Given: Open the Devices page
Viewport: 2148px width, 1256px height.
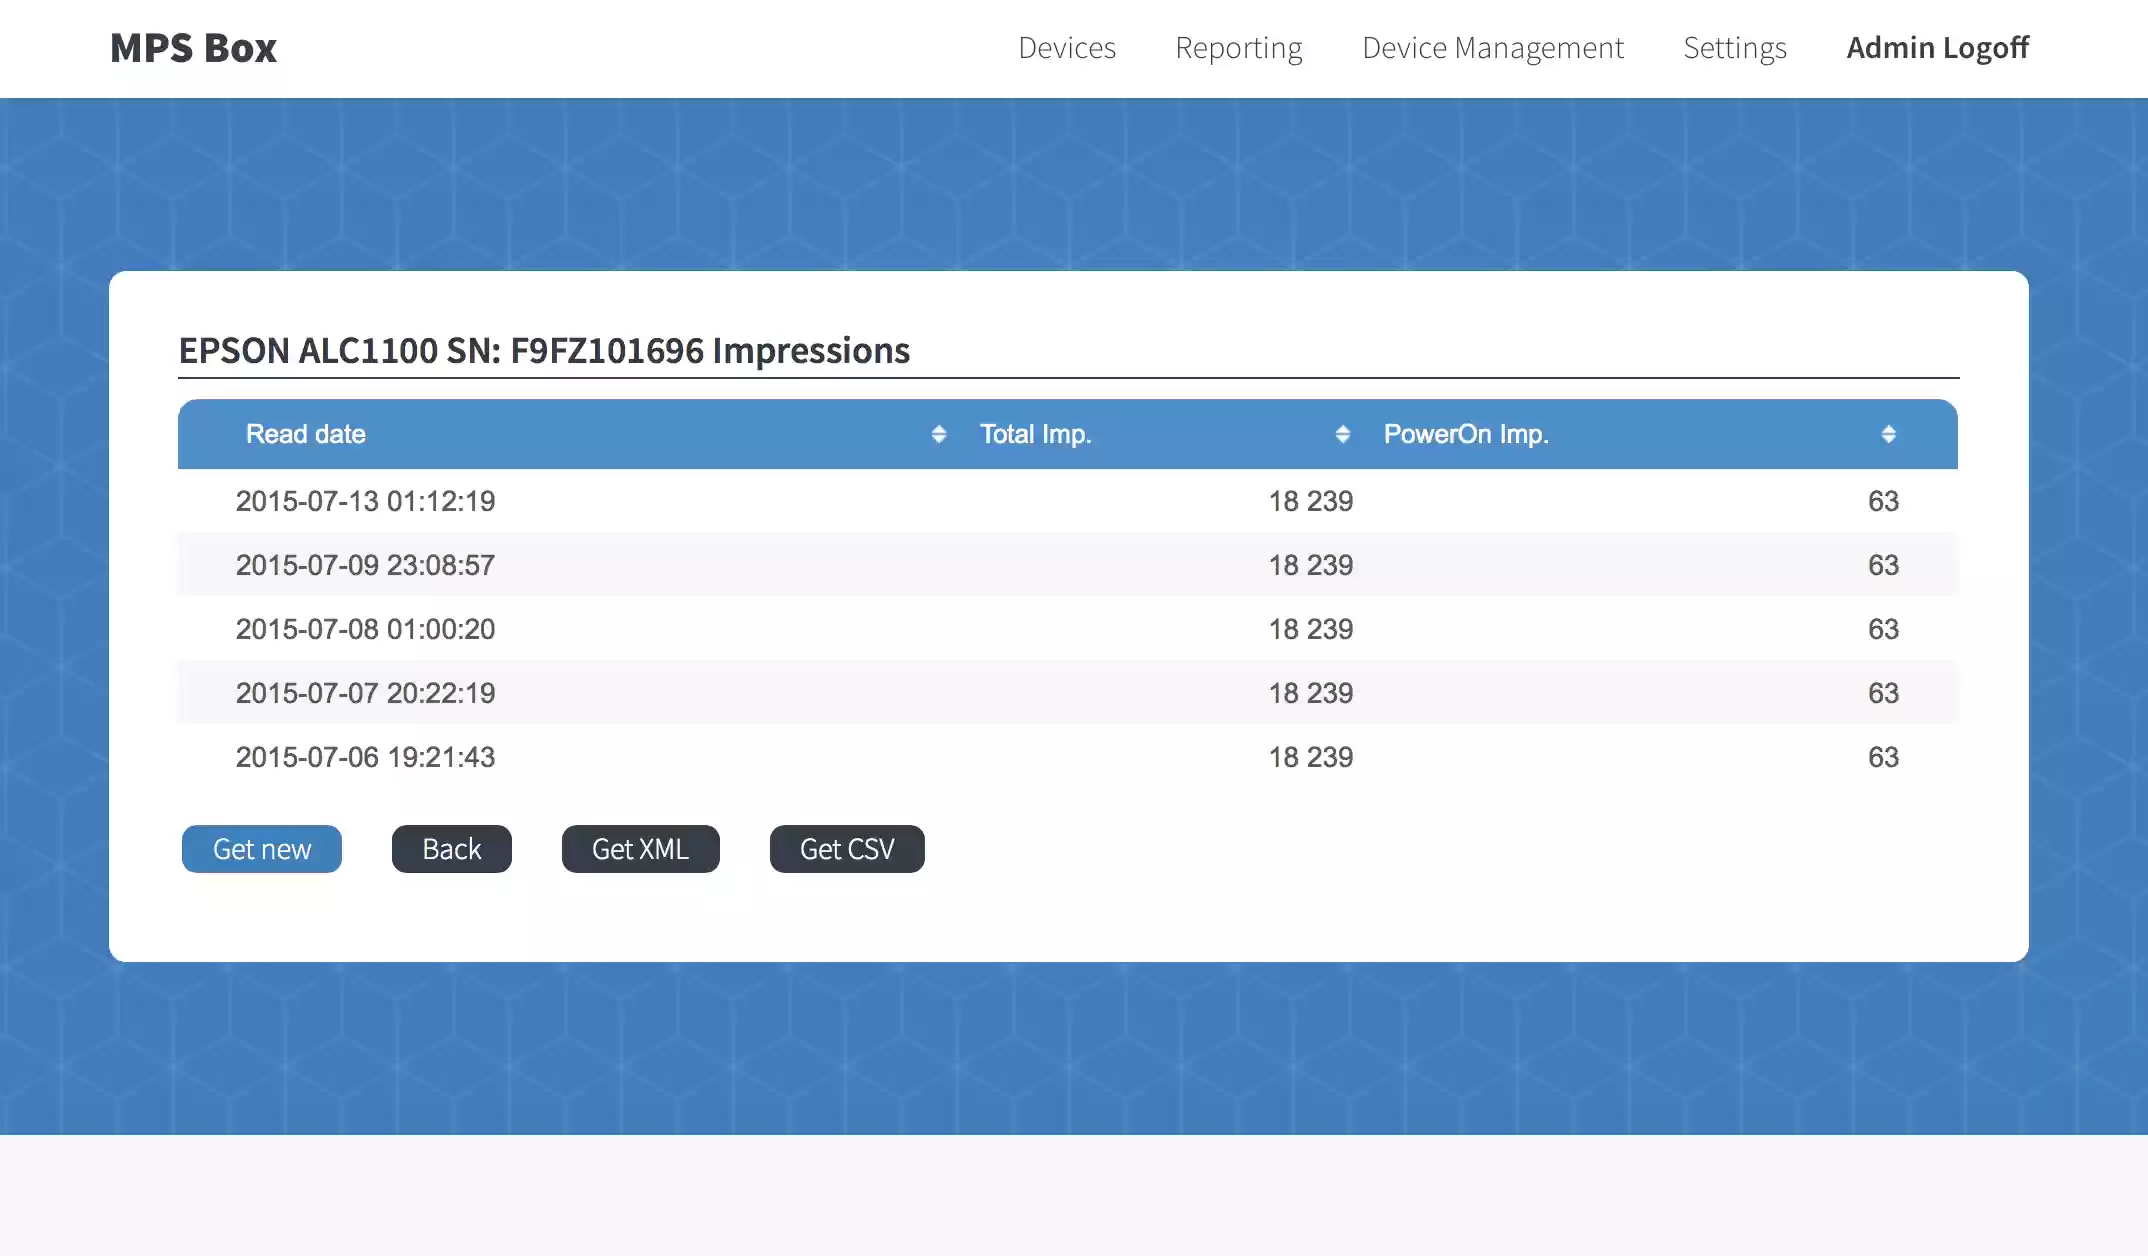Looking at the screenshot, I should 1066,48.
